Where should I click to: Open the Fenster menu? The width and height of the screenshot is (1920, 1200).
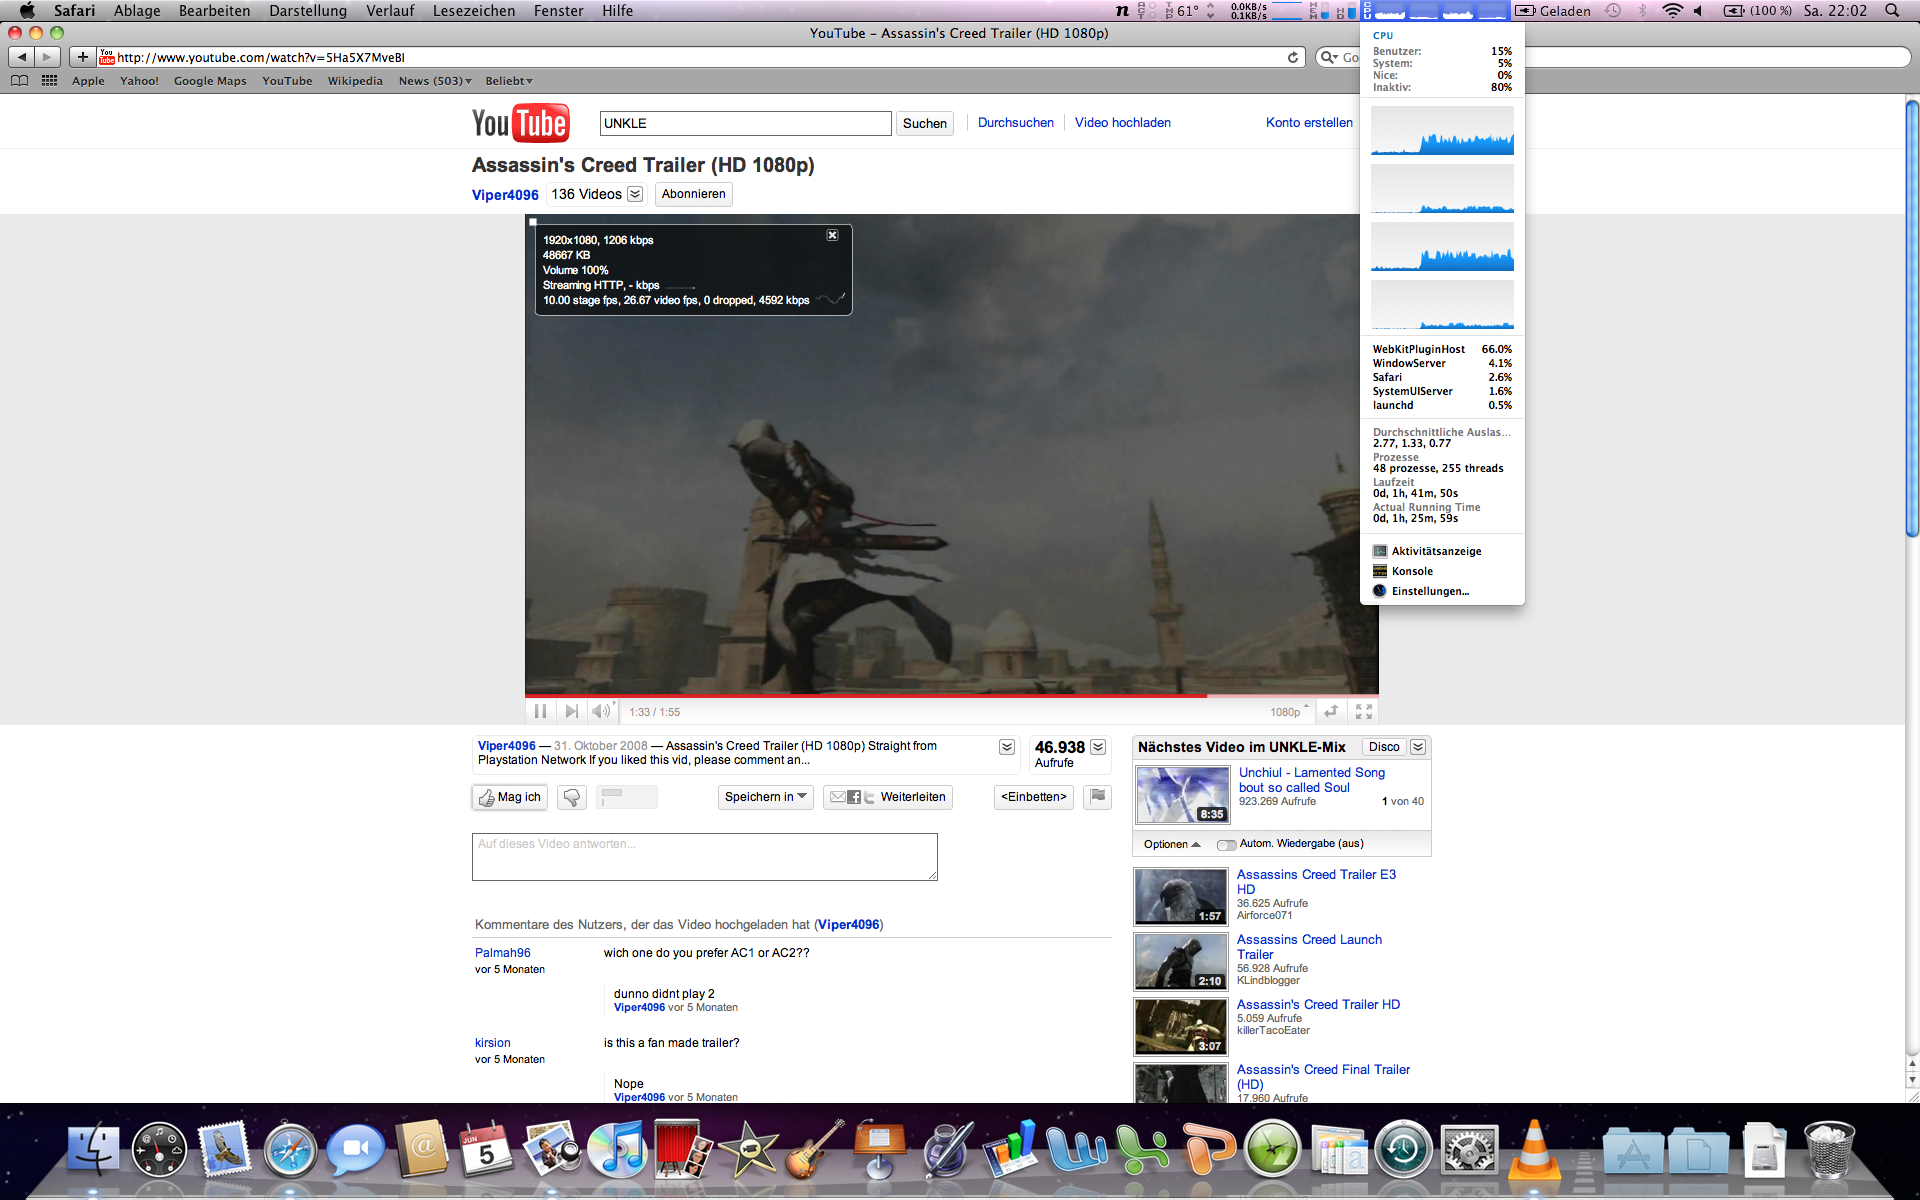(559, 10)
